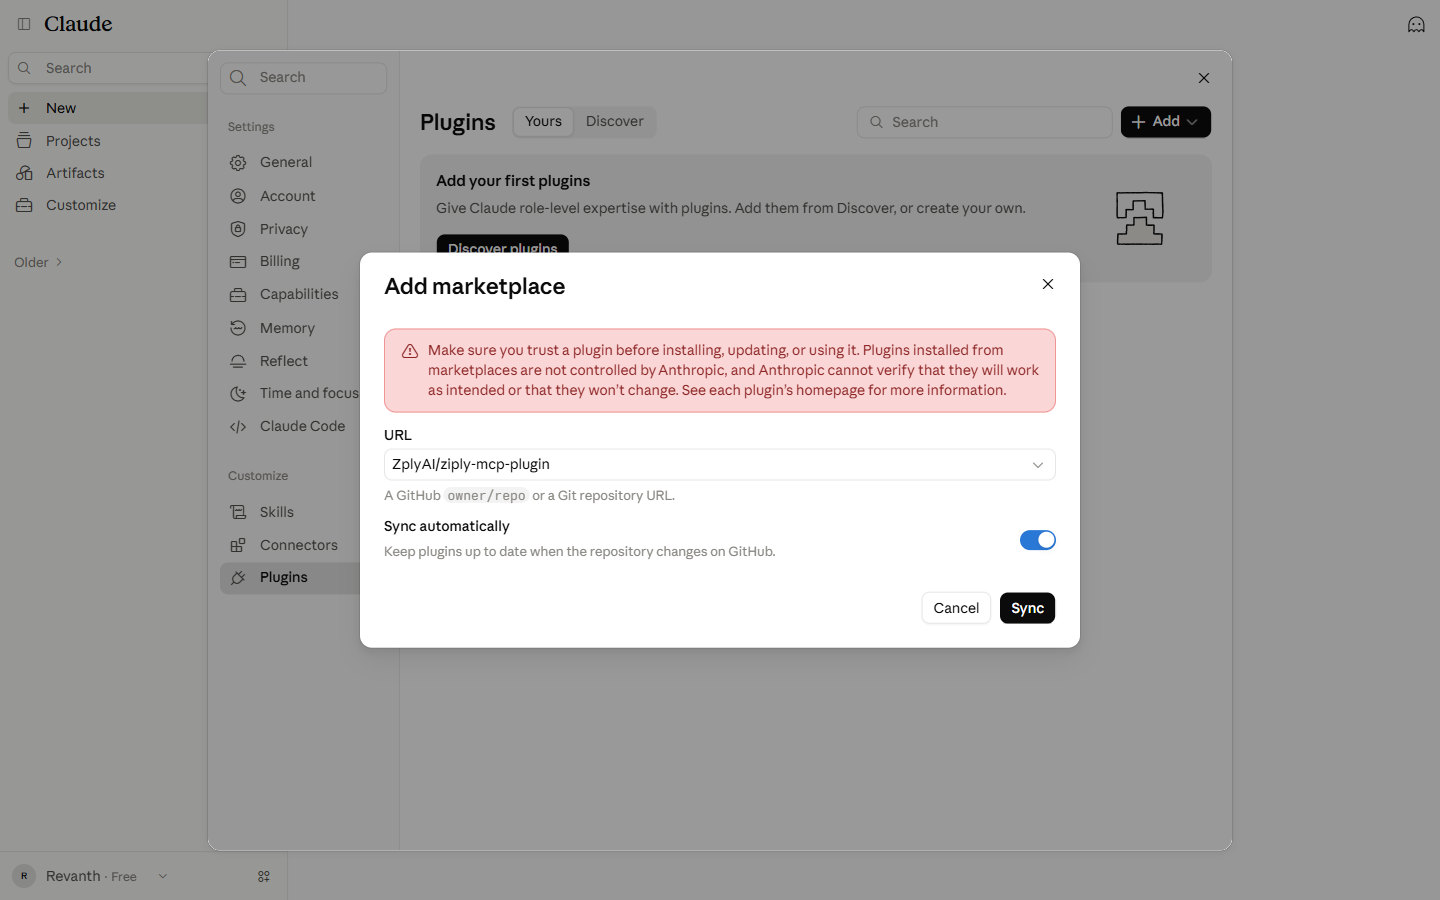The height and width of the screenshot is (900, 1440).
Task: Open the Add plugin dropdown
Action: tap(1165, 122)
